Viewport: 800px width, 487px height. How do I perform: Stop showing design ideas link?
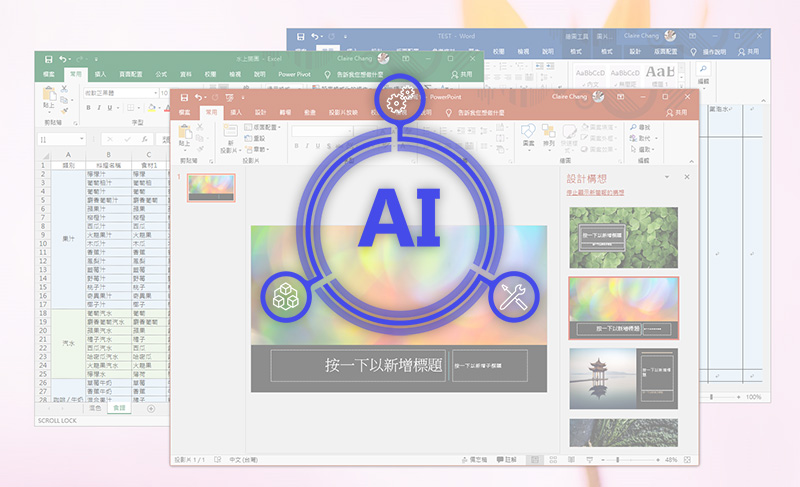(x=595, y=193)
